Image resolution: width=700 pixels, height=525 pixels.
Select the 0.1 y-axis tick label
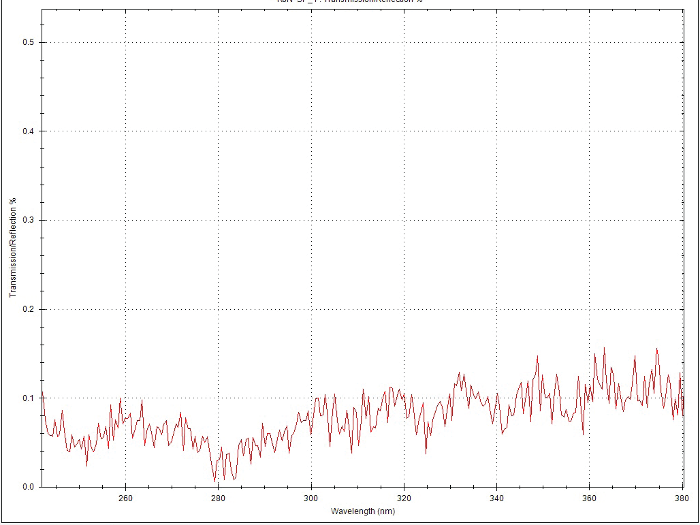coord(29,398)
